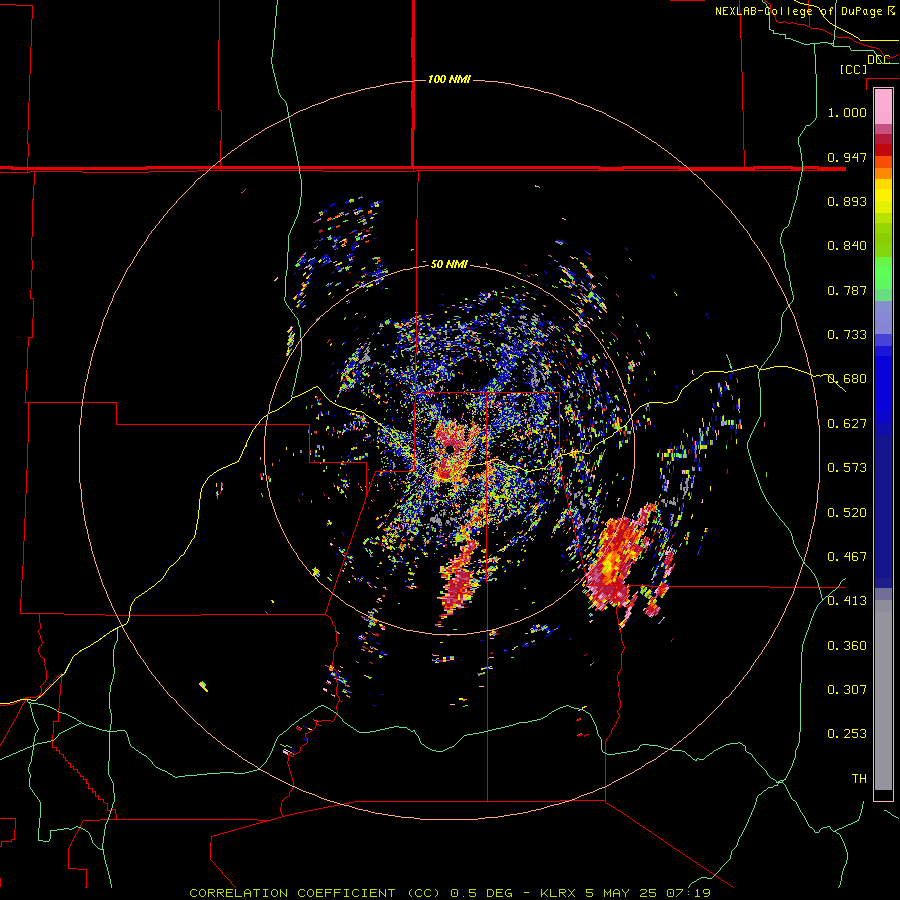
Task: Click the 0.947 legend value
Action: click(x=847, y=157)
